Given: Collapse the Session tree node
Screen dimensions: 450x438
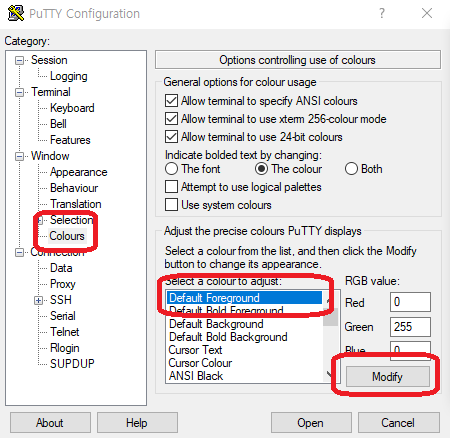Looking at the screenshot, I should pyautogui.click(x=19, y=60).
